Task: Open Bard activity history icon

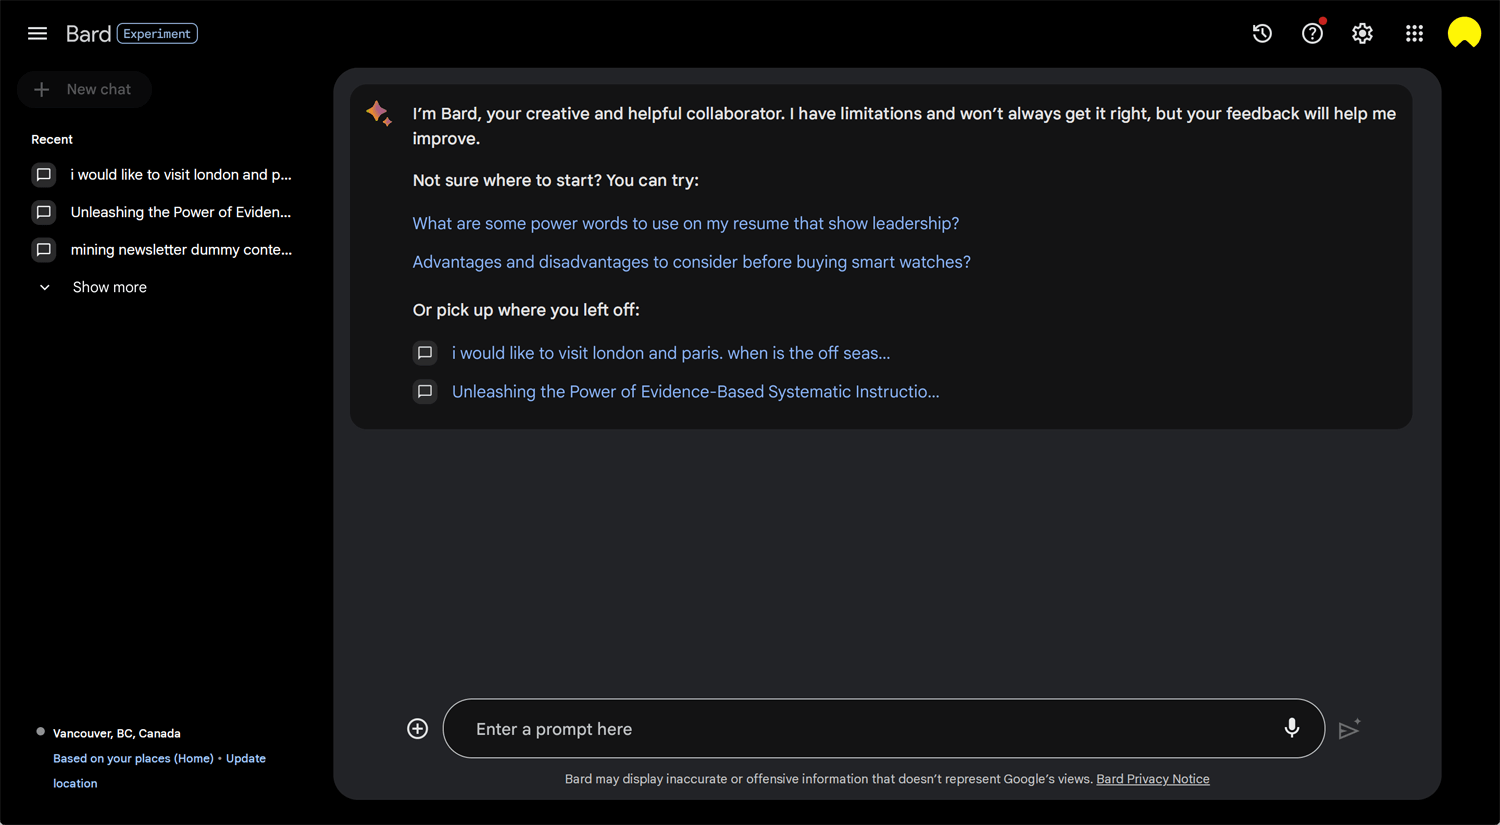Action: tap(1262, 34)
